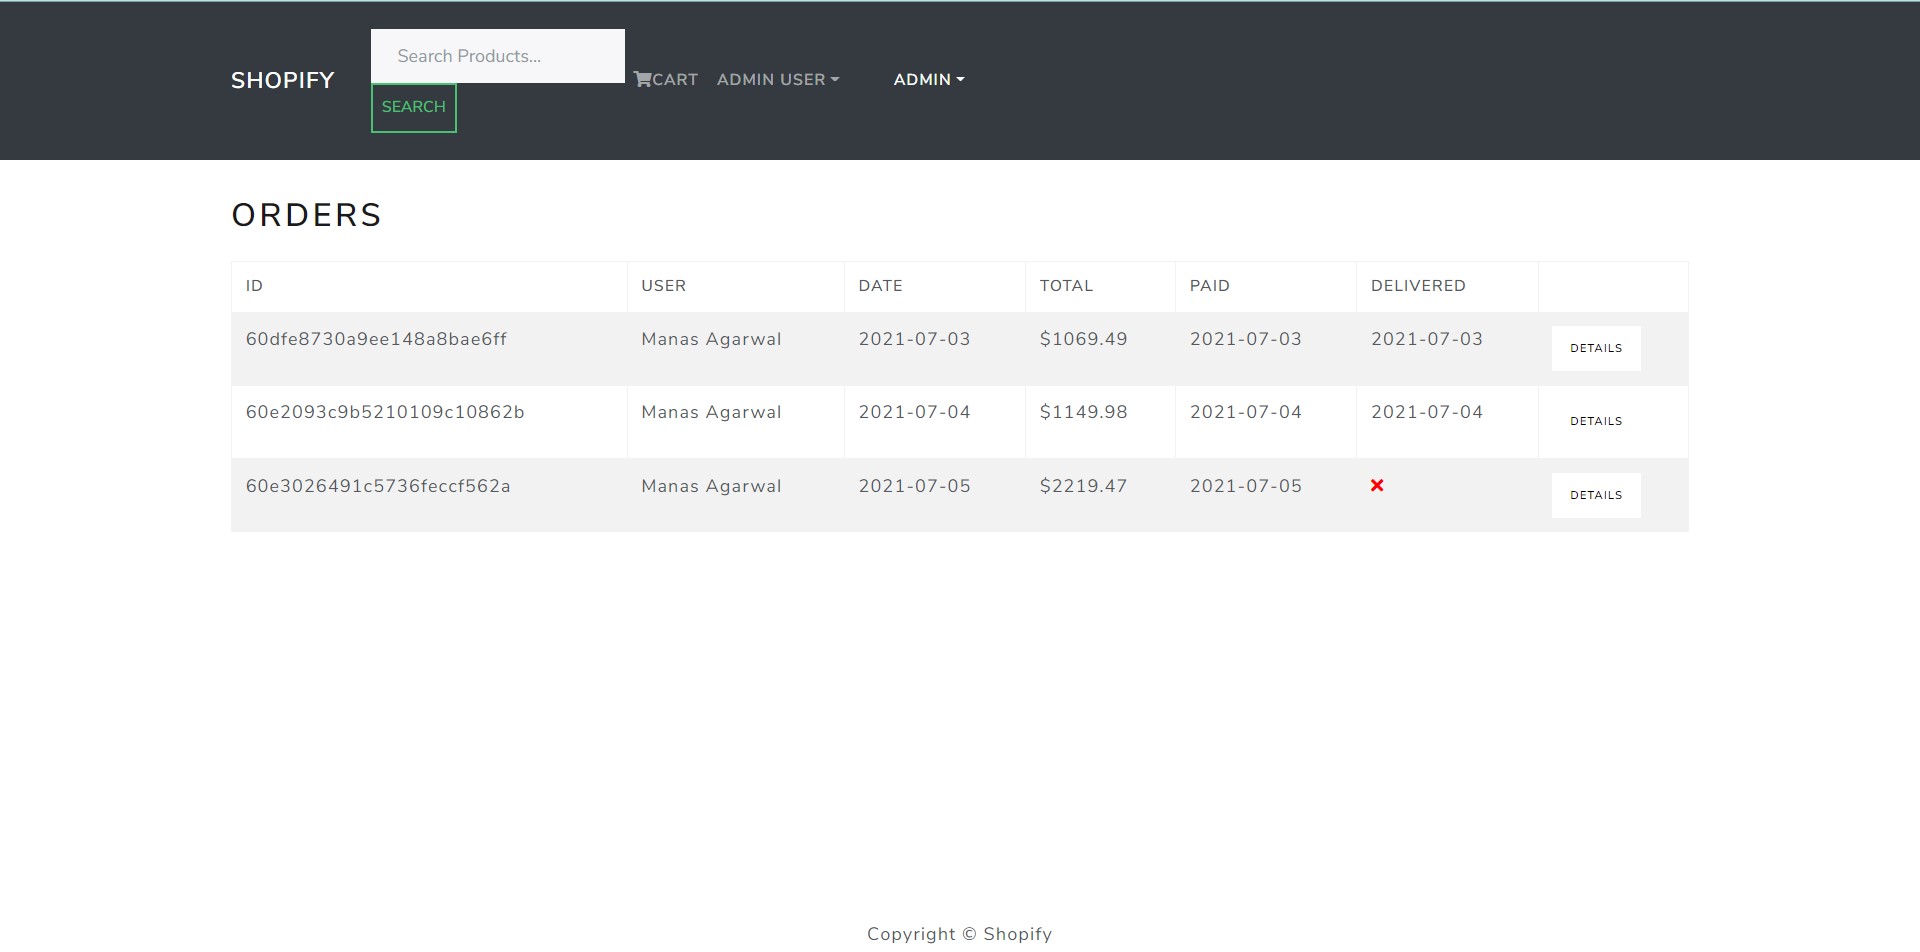Click the DATE column header
This screenshot has height=952, width=1920.
click(879, 286)
